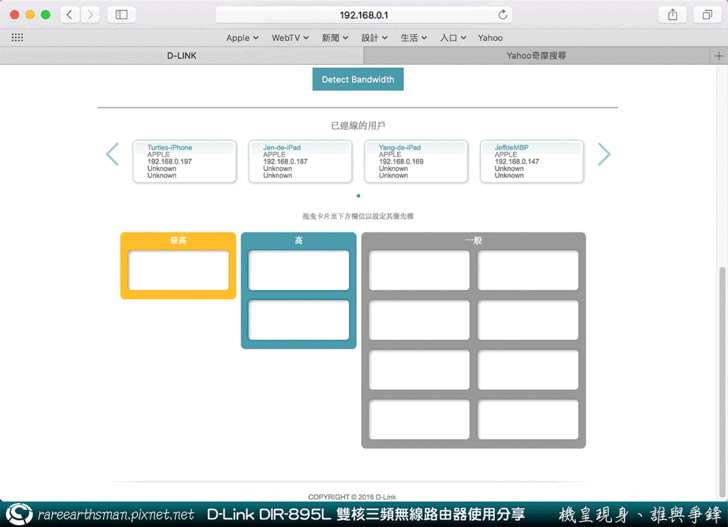Click the carousel page indicator dot
The height and width of the screenshot is (527, 728).
[x=358, y=195]
